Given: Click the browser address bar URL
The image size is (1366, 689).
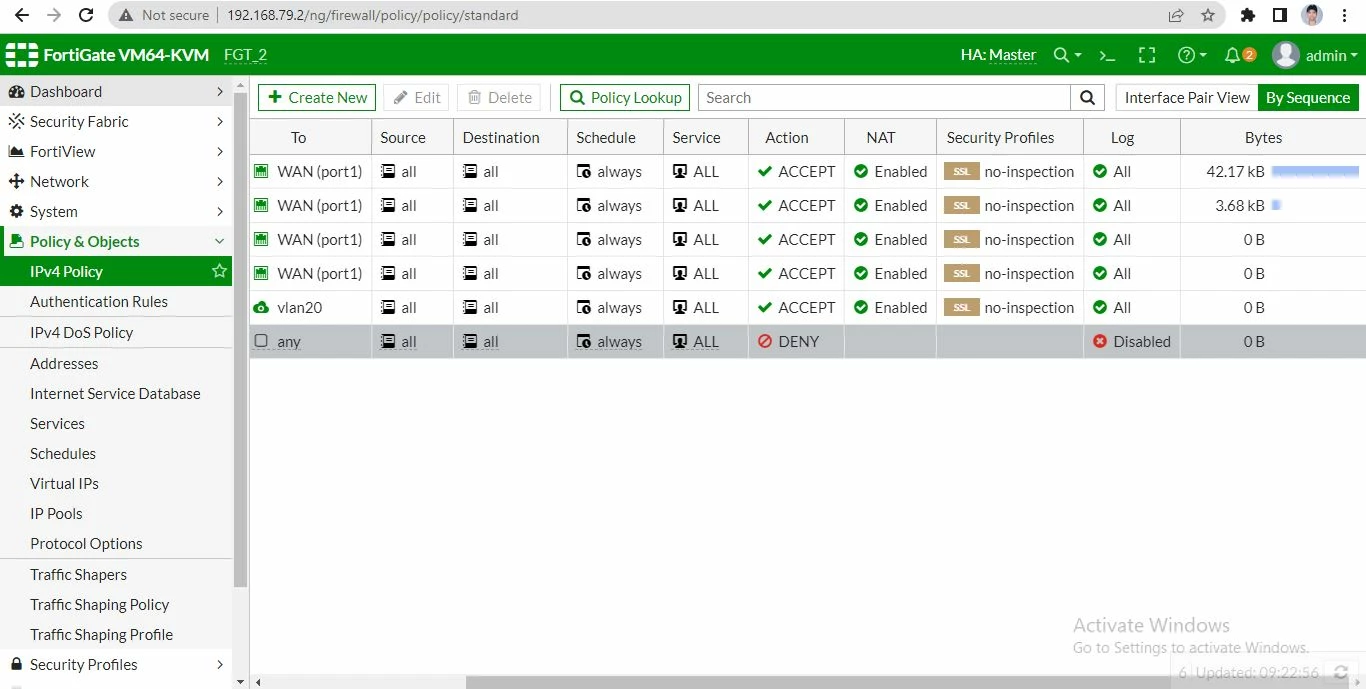Looking at the screenshot, I should 372,15.
